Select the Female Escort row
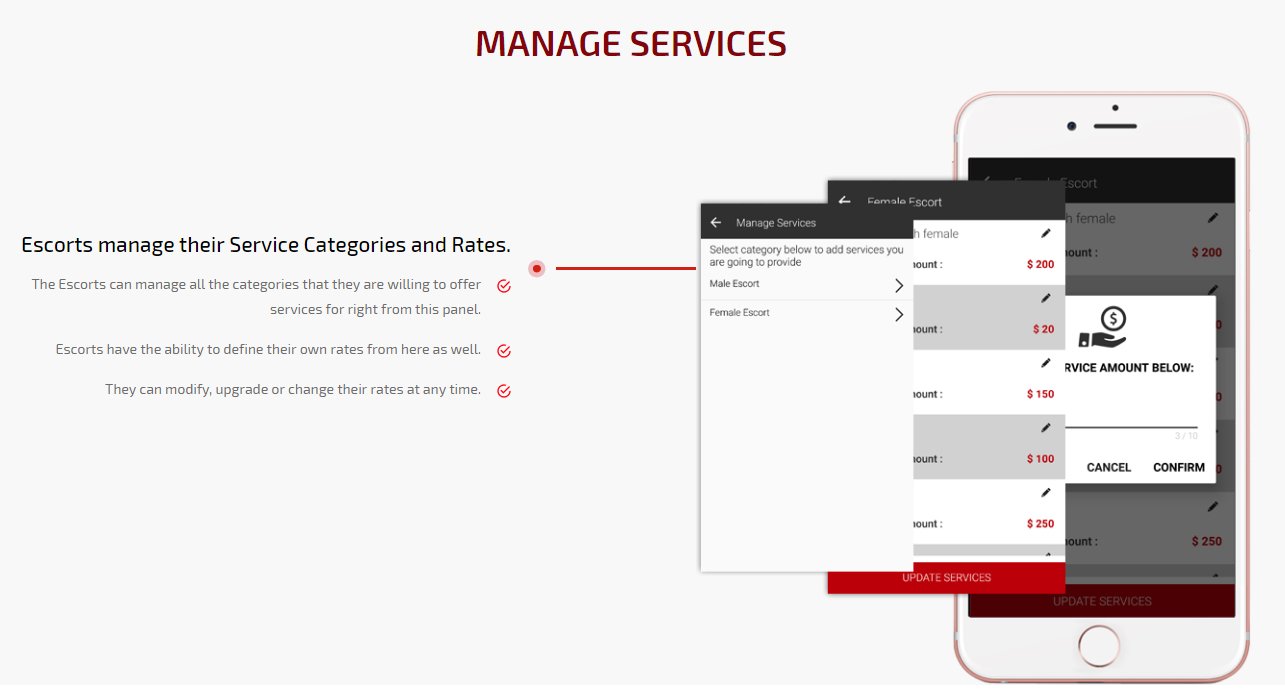 coord(806,314)
